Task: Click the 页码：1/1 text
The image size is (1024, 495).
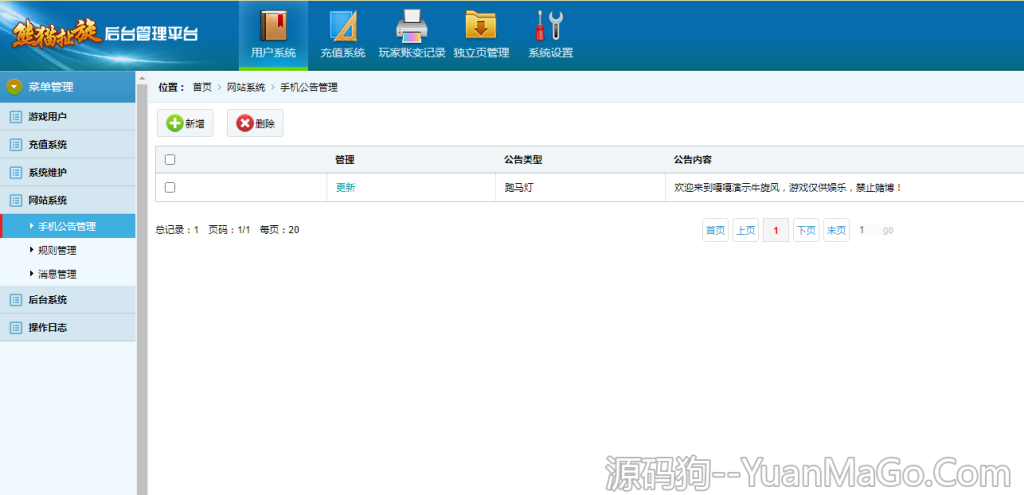Action: point(229,230)
